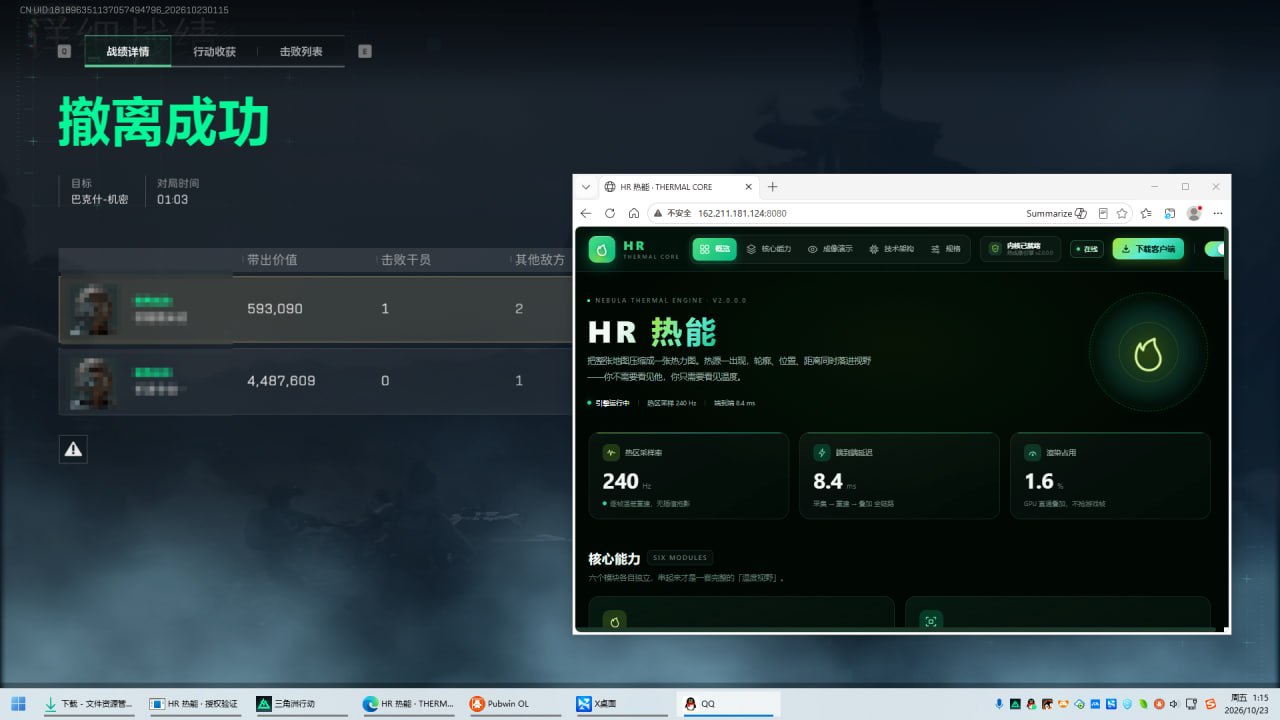Click the E key hint in game
This screenshot has width=1280, height=720.
click(x=364, y=51)
